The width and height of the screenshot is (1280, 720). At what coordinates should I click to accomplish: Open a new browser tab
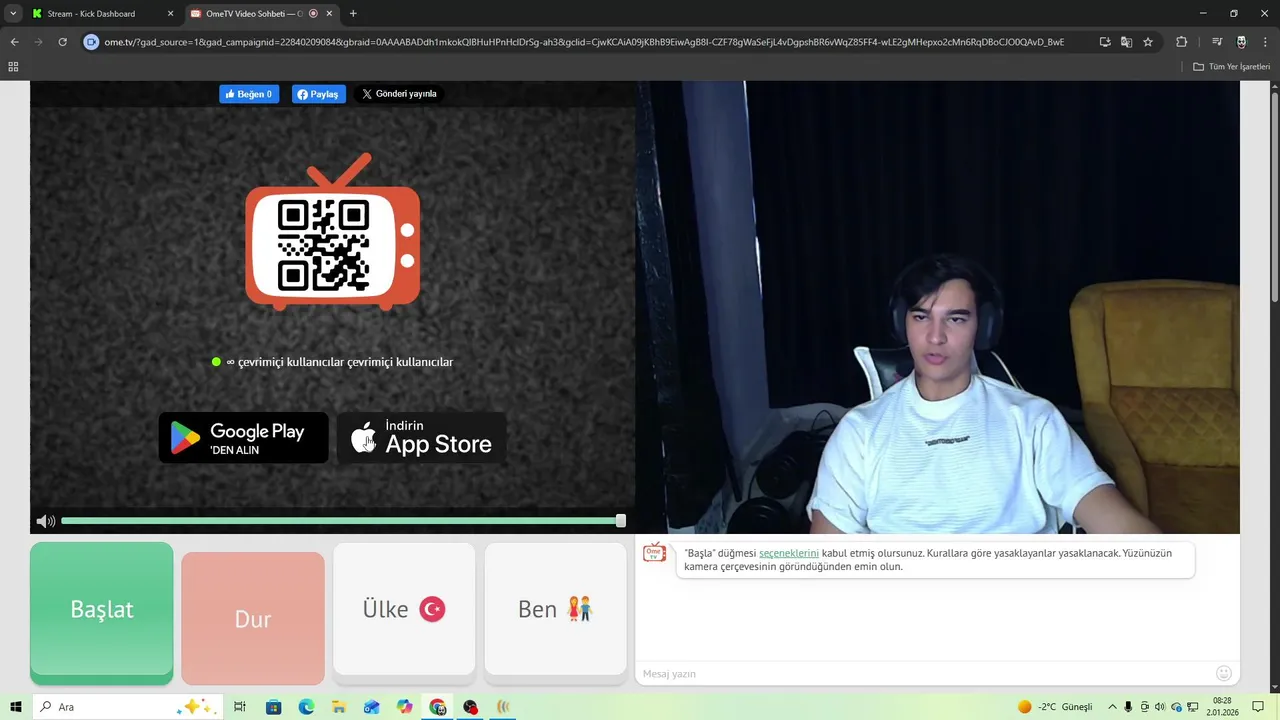point(353,13)
